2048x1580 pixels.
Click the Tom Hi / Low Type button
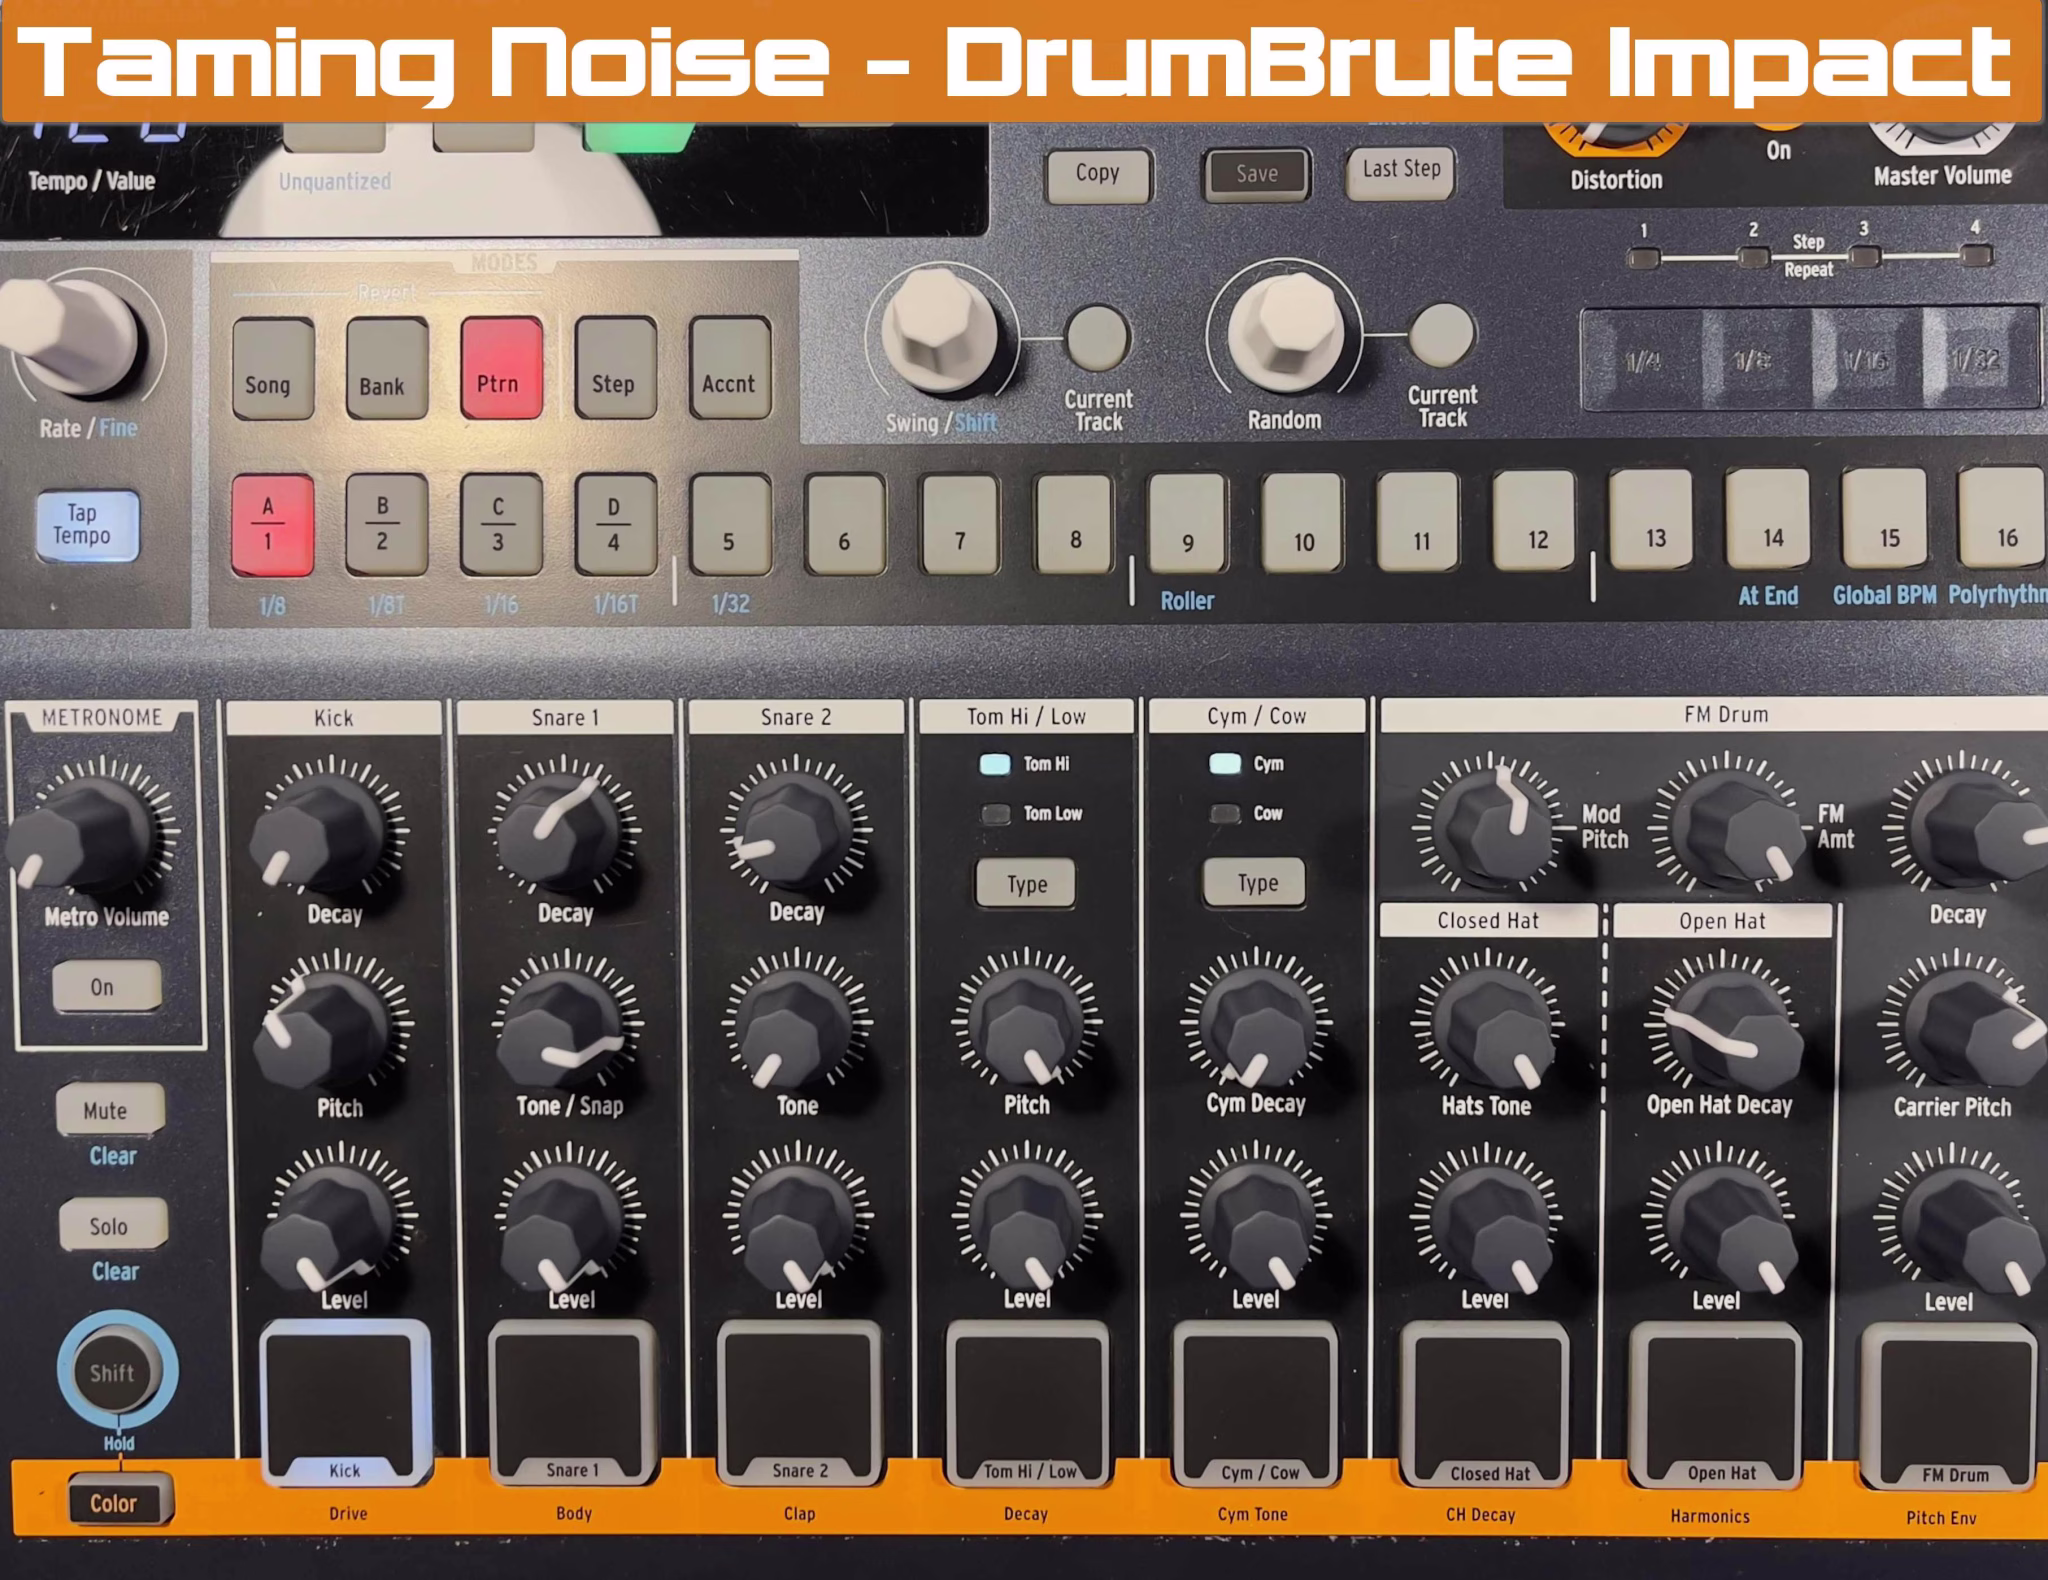click(1026, 883)
